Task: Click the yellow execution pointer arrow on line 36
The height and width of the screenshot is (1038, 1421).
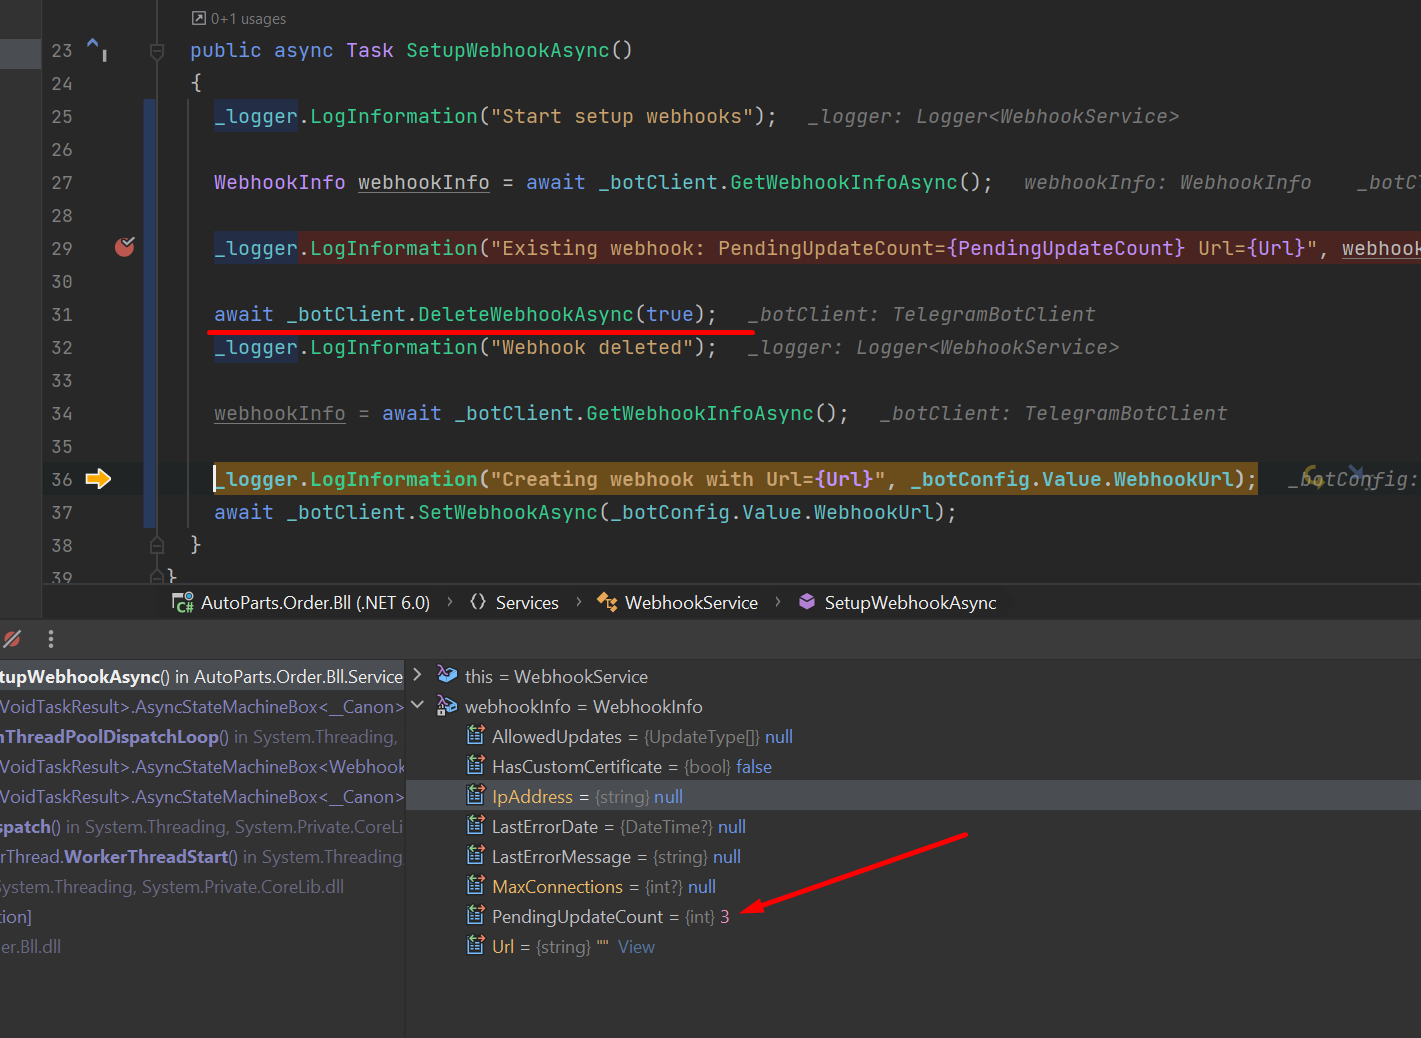Action: tap(98, 479)
